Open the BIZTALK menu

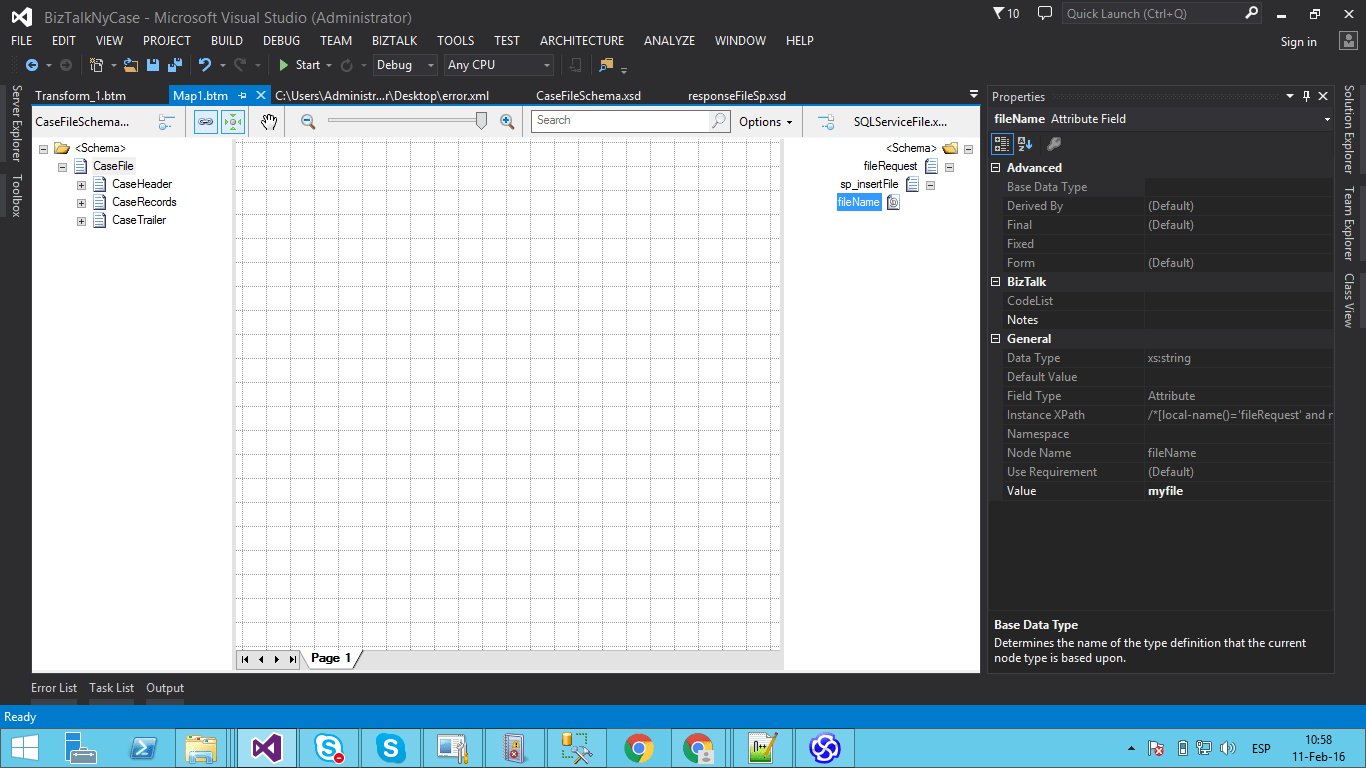click(x=394, y=41)
